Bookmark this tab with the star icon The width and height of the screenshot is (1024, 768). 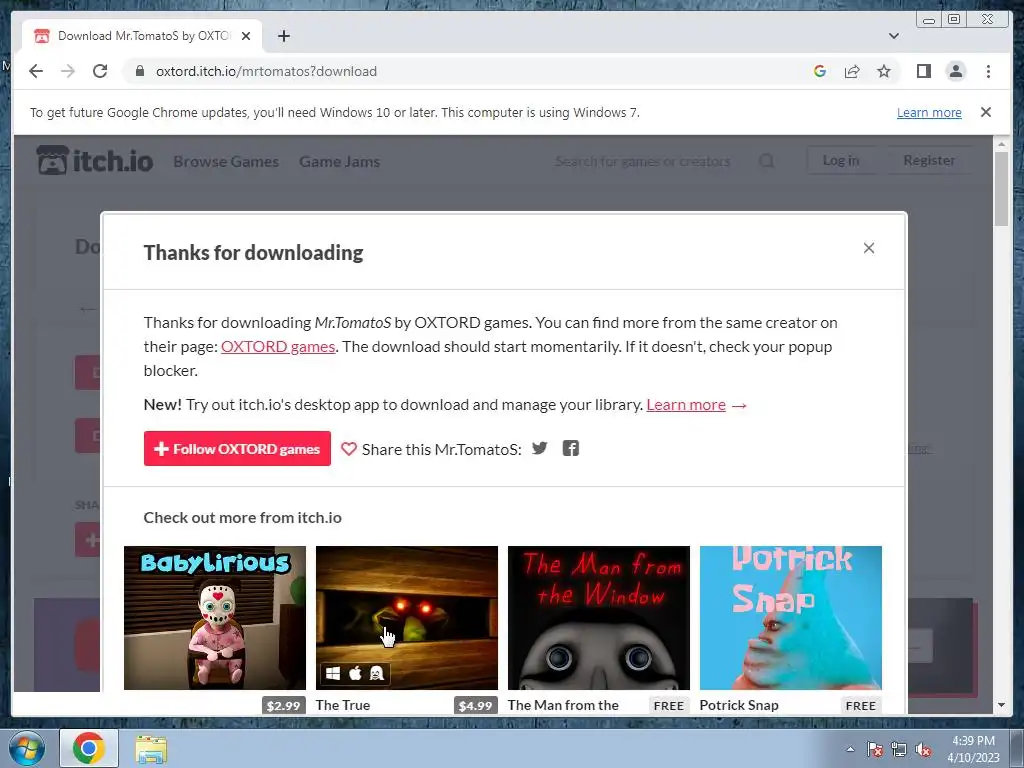coord(884,71)
